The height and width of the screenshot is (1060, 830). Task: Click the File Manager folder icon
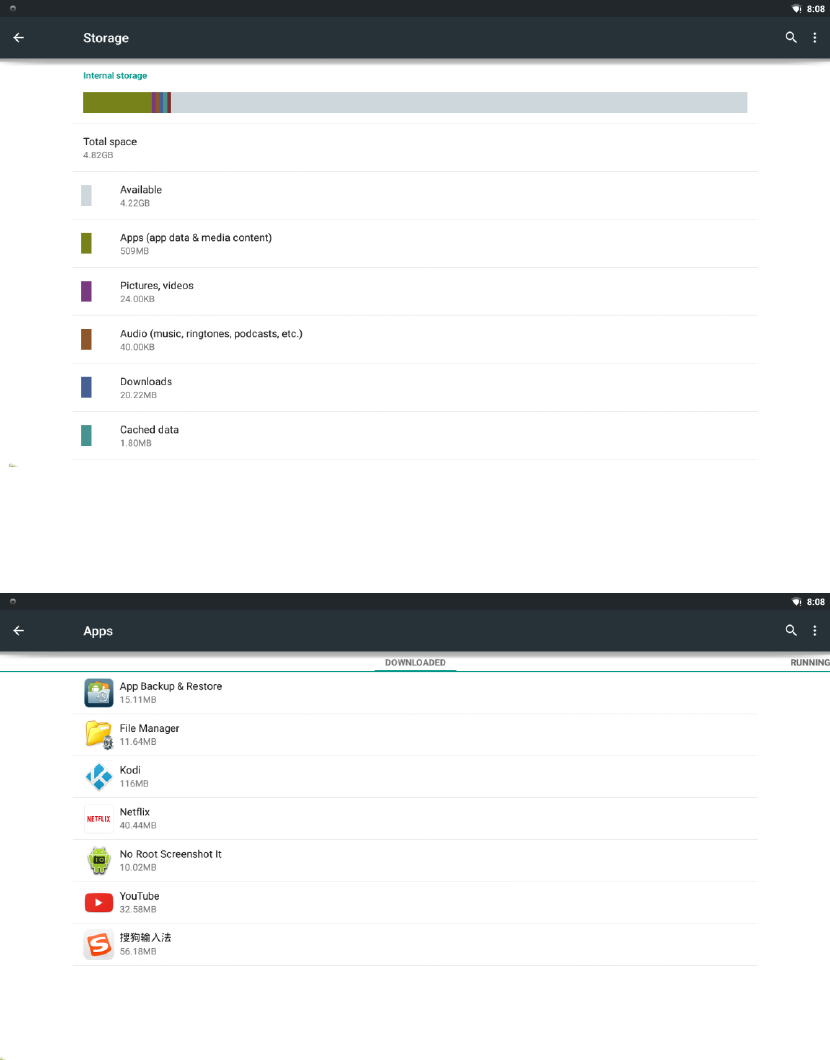[x=99, y=735]
